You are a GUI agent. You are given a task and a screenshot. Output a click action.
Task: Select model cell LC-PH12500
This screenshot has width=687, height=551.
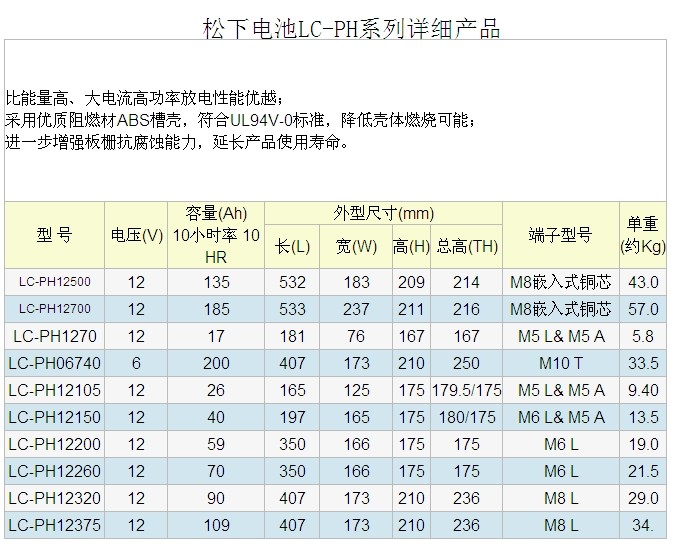click(54, 283)
